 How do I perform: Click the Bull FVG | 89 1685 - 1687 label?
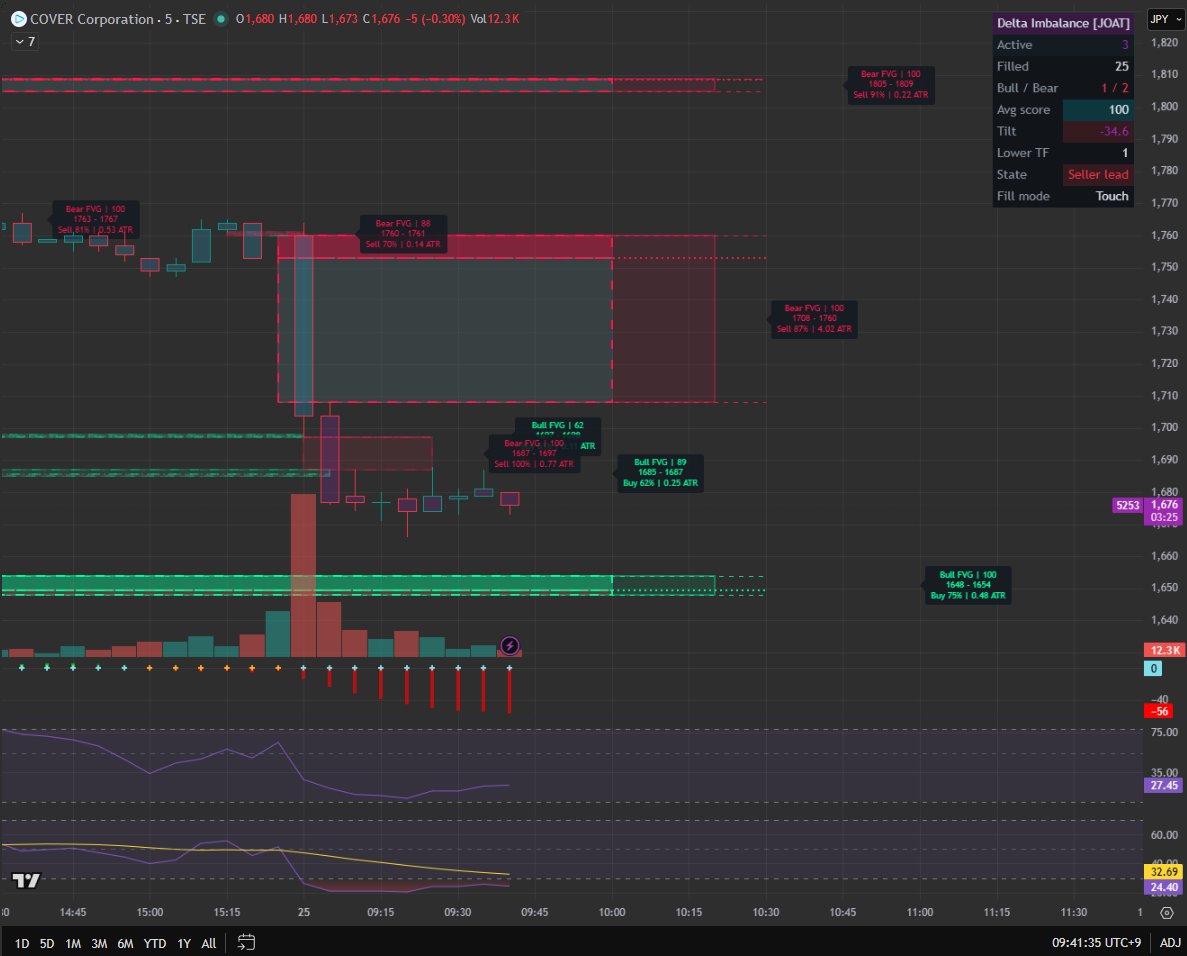point(660,472)
